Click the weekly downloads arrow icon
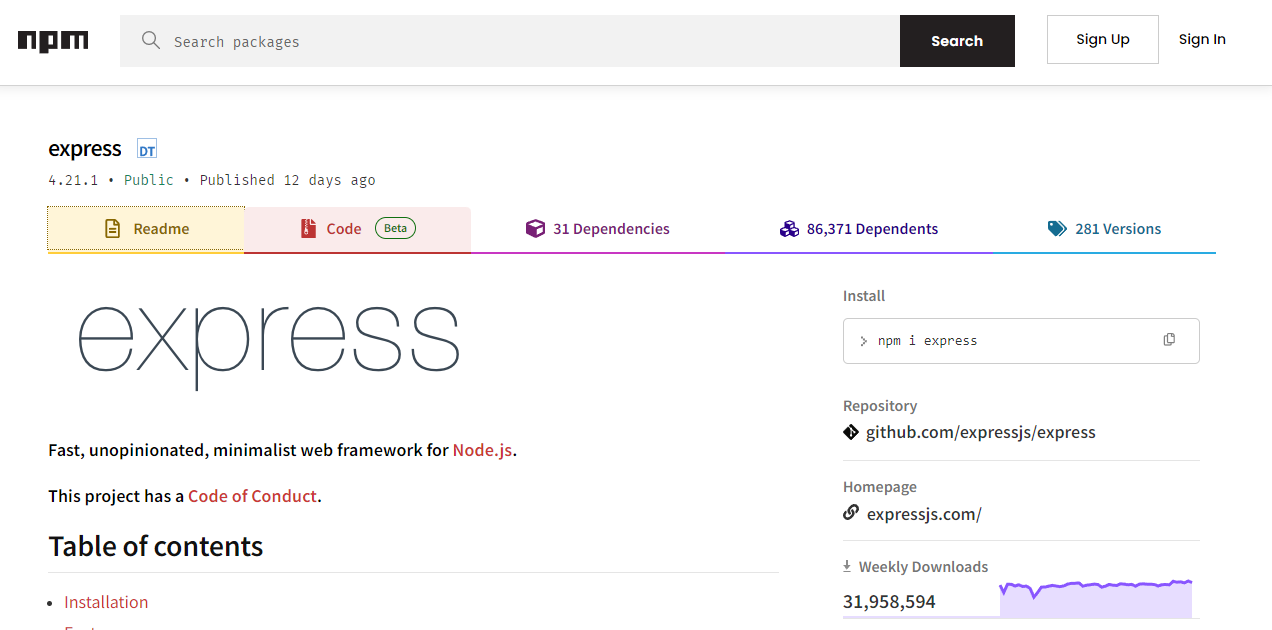The width and height of the screenshot is (1272, 630). [x=848, y=566]
